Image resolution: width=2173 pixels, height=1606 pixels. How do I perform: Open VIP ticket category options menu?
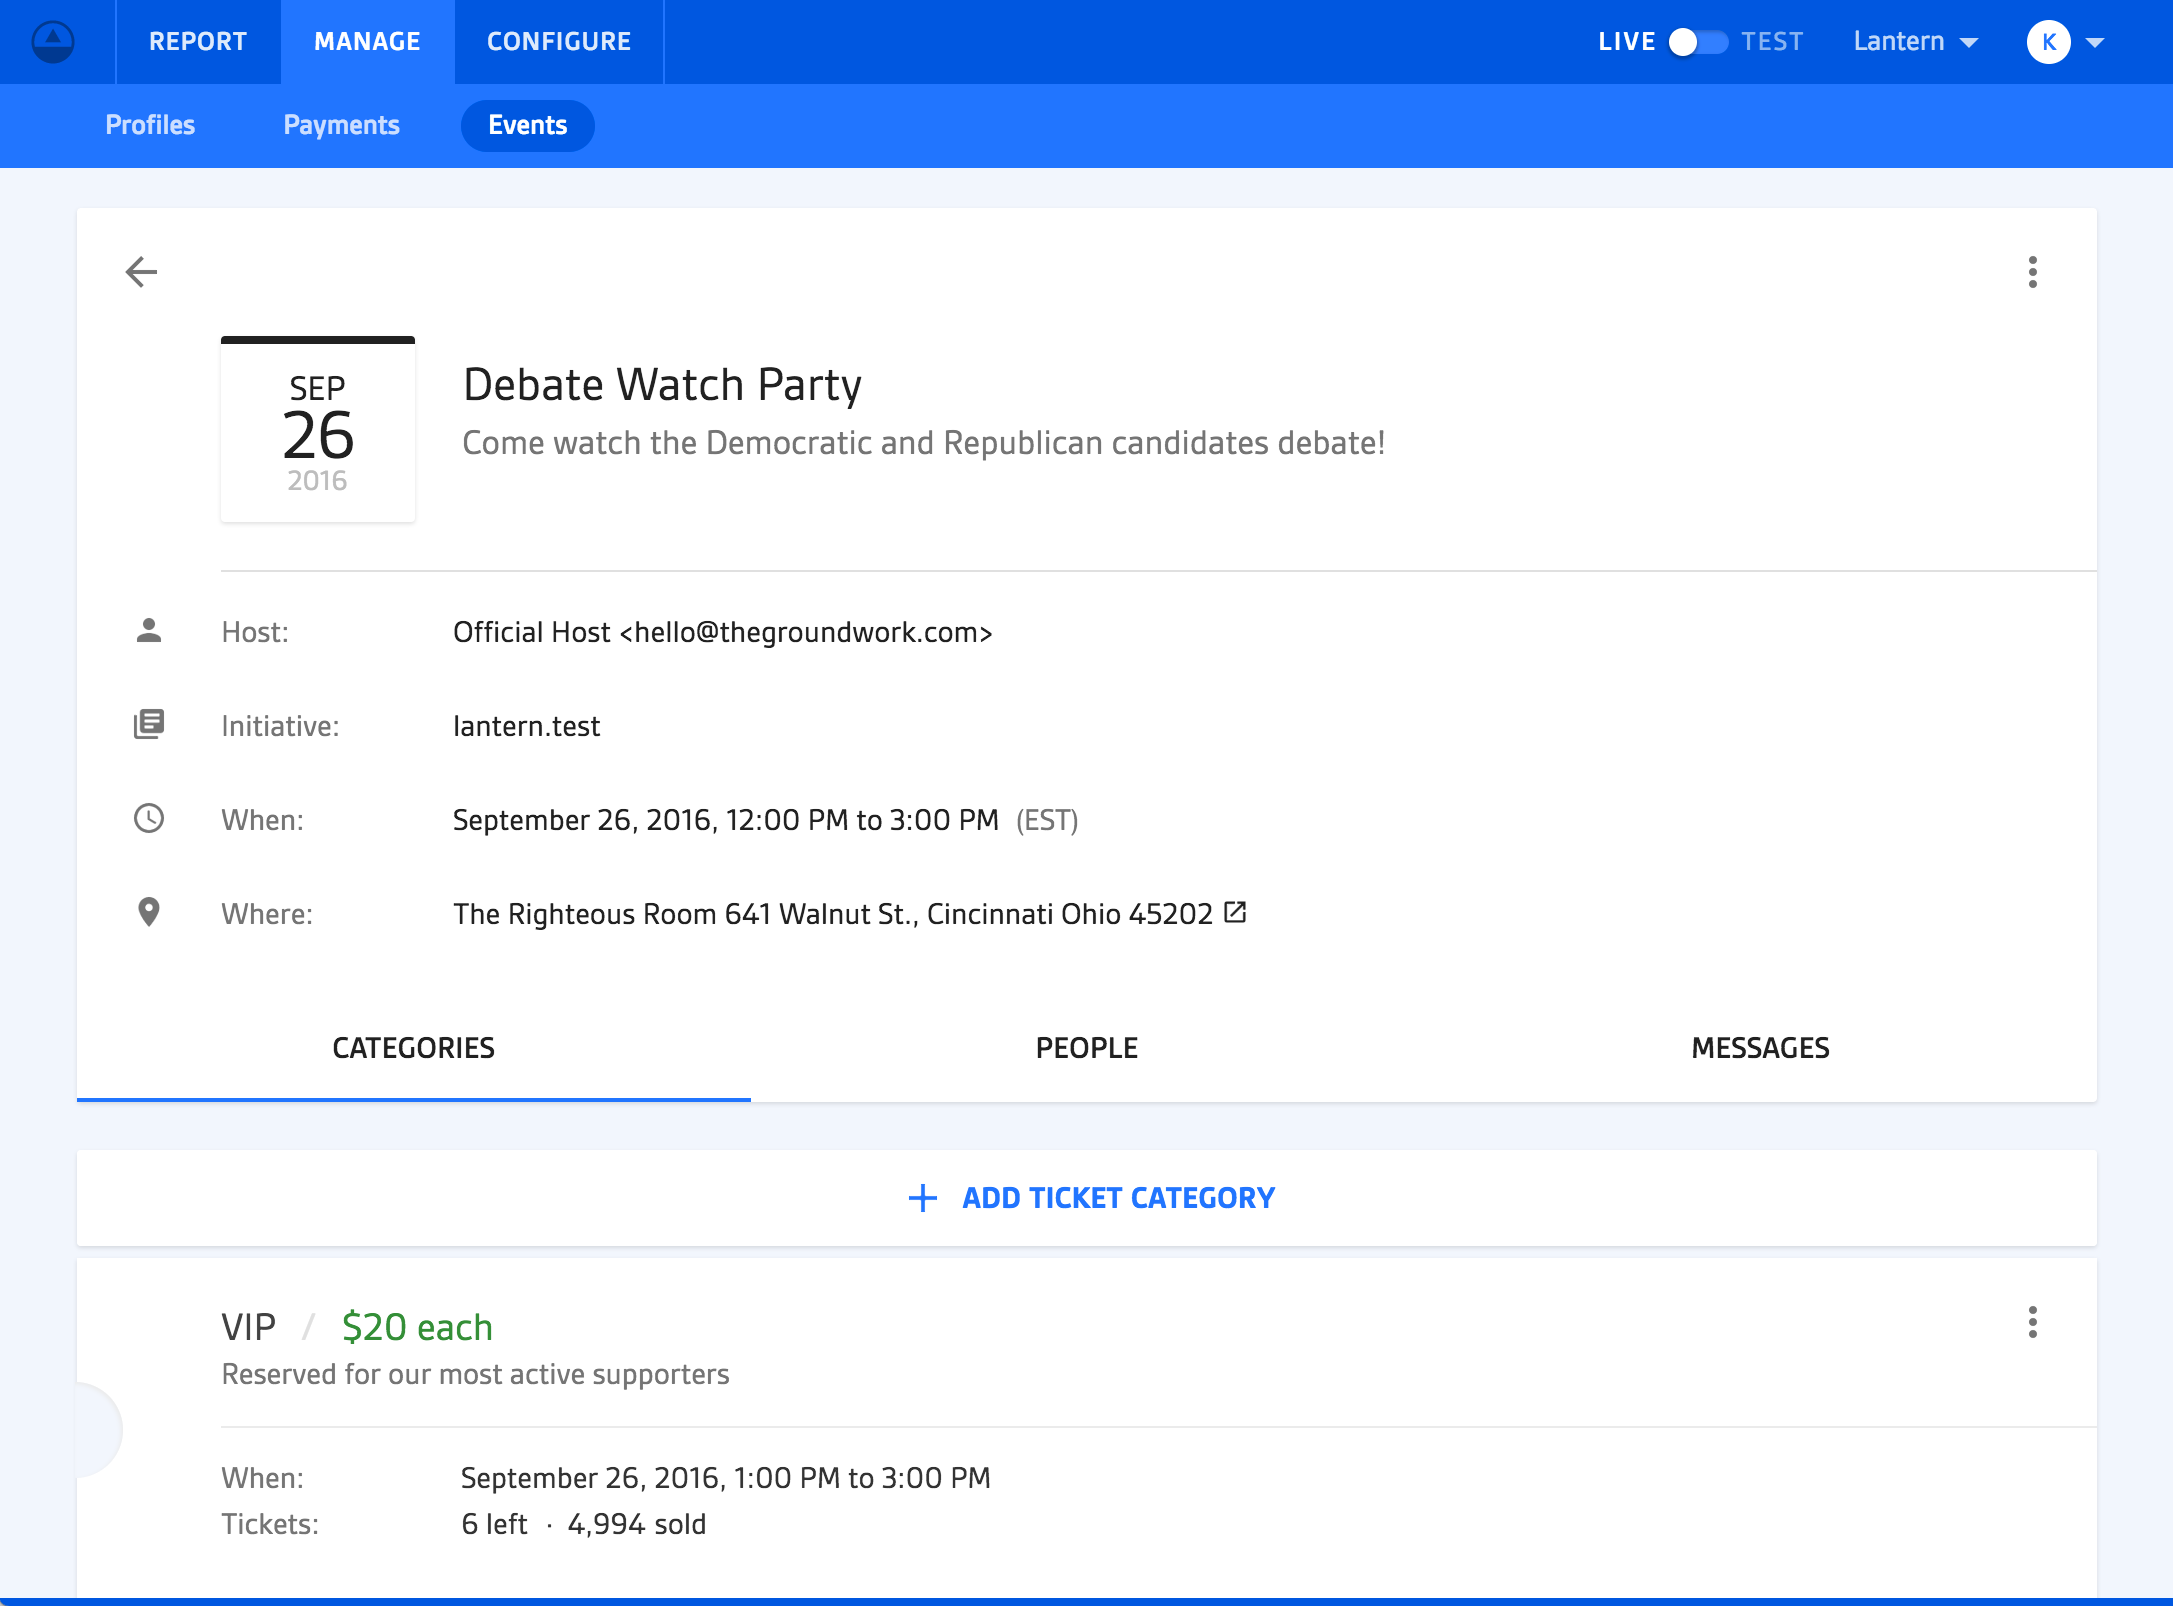pyautogui.click(x=2032, y=1322)
